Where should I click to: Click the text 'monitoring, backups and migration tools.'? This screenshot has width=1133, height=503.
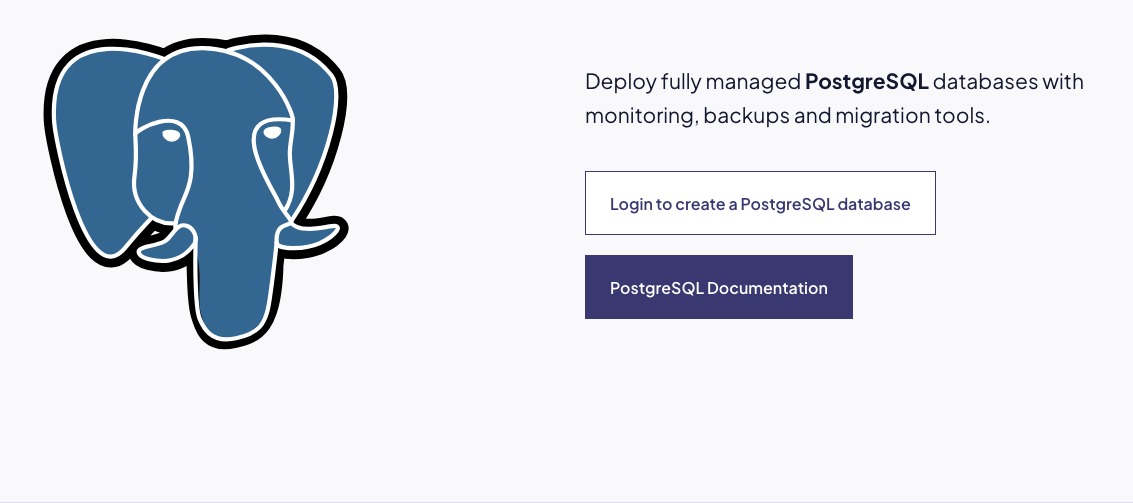(x=787, y=116)
